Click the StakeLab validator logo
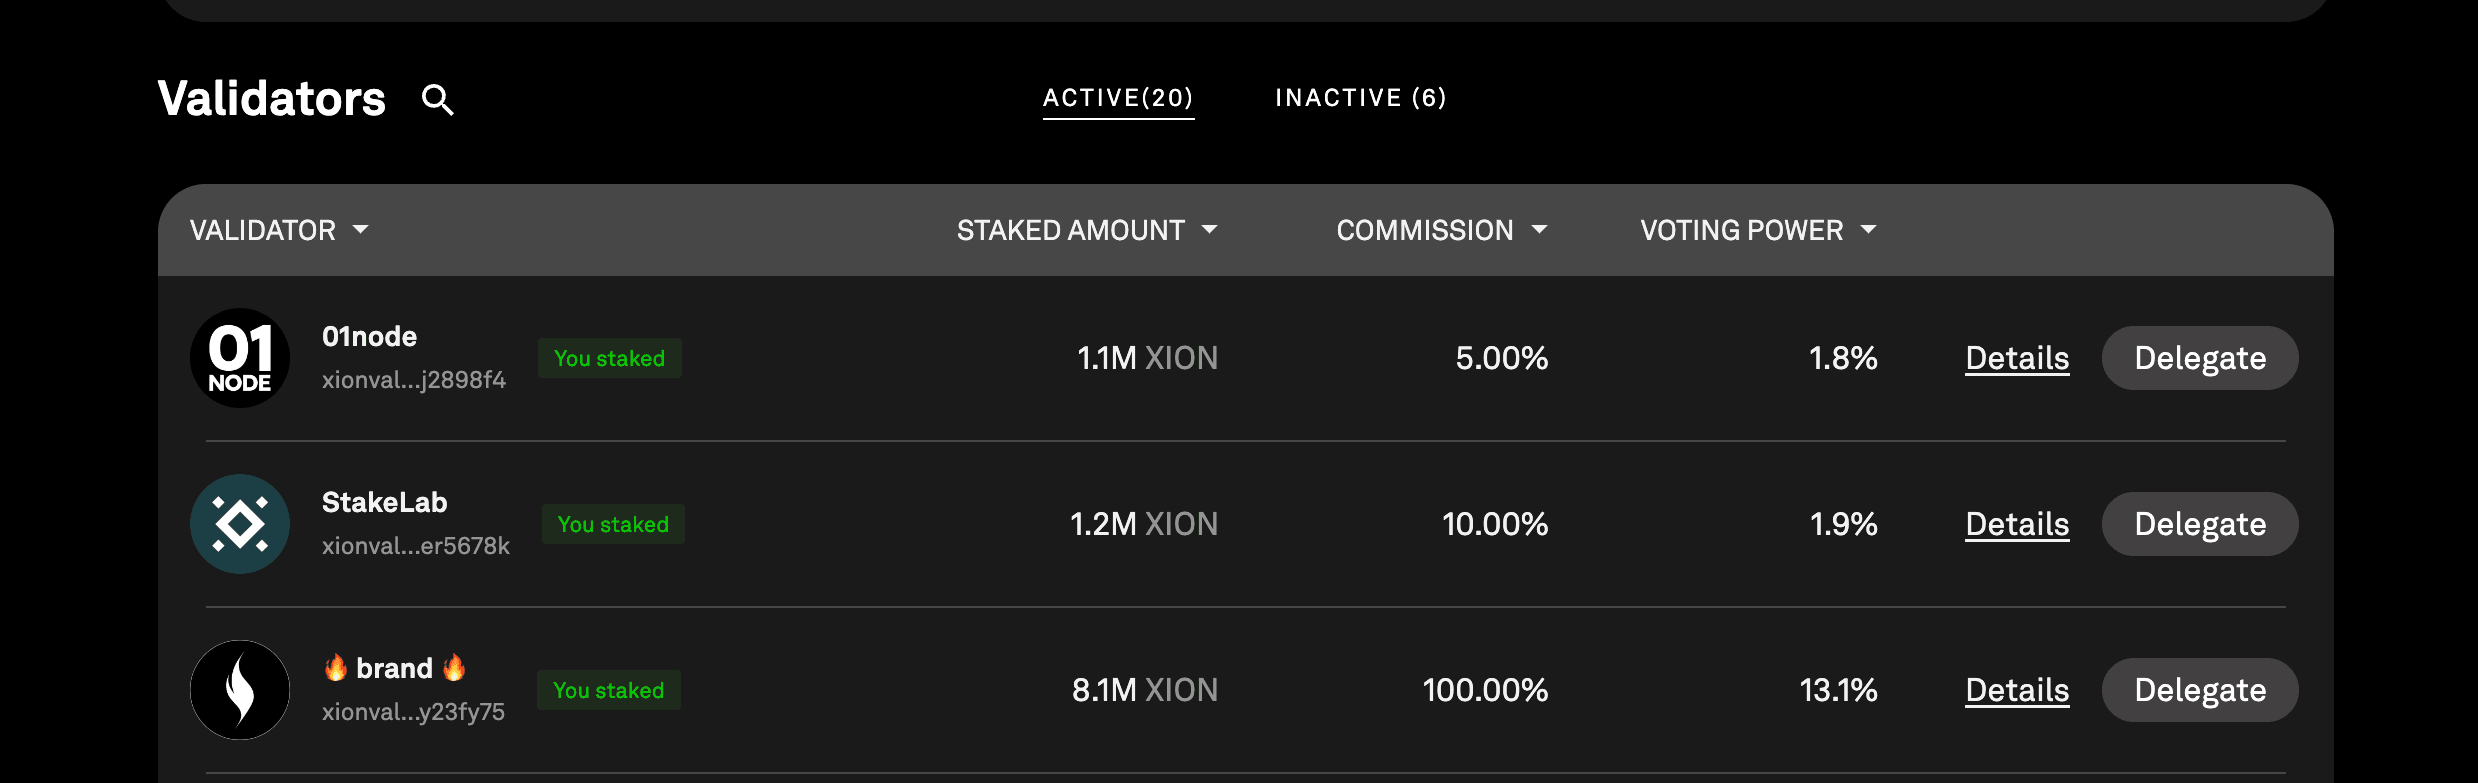Image resolution: width=2478 pixels, height=783 pixels. pyautogui.click(x=240, y=524)
